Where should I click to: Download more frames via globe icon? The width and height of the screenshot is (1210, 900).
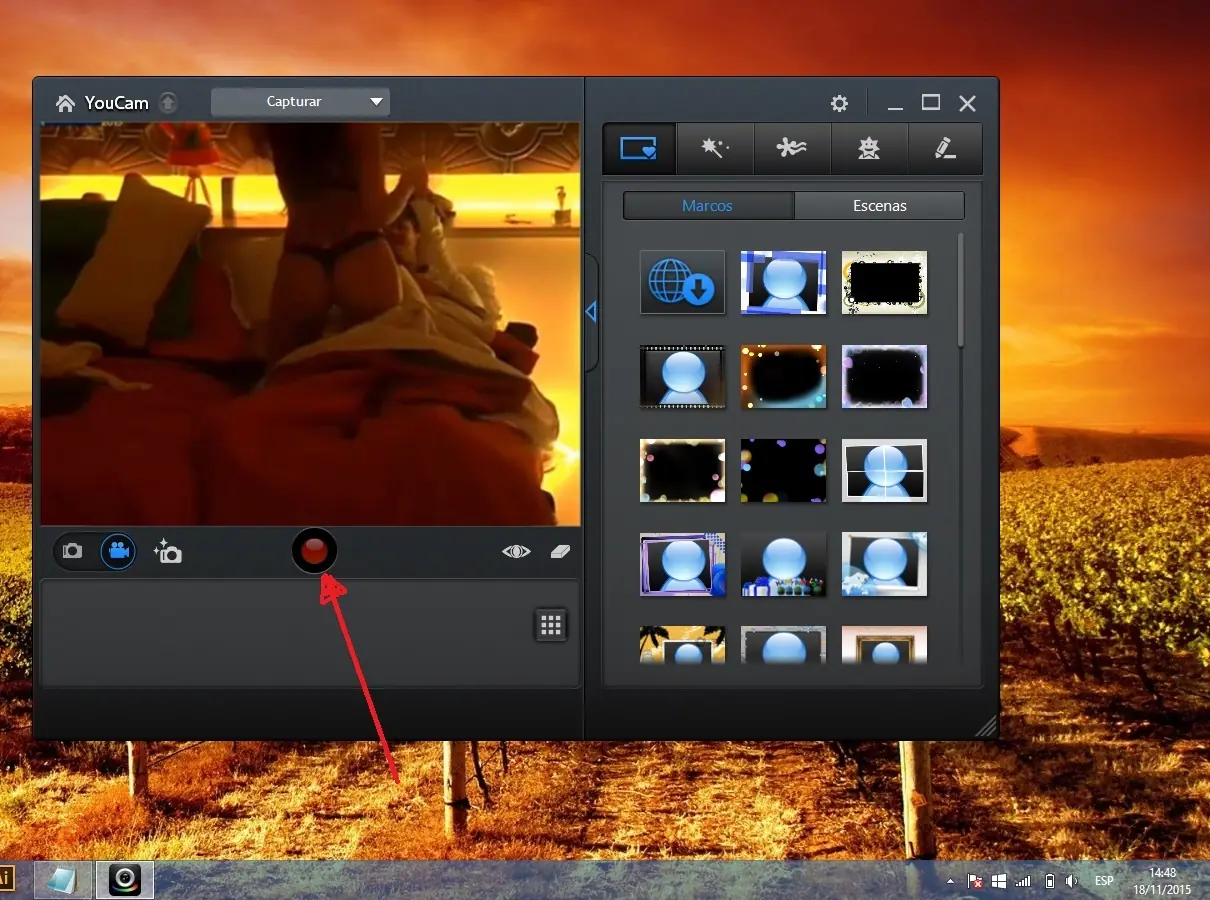(x=682, y=282)
